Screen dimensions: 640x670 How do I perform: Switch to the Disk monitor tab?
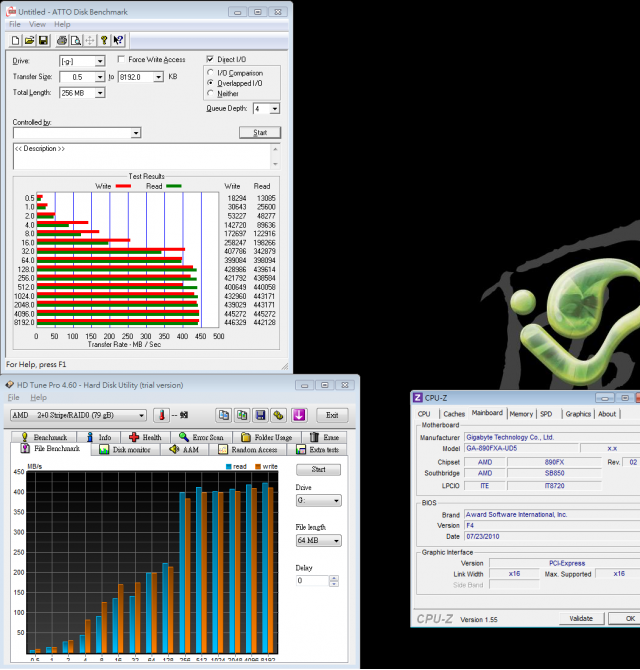pyautogui.click(x=125, y=450)
